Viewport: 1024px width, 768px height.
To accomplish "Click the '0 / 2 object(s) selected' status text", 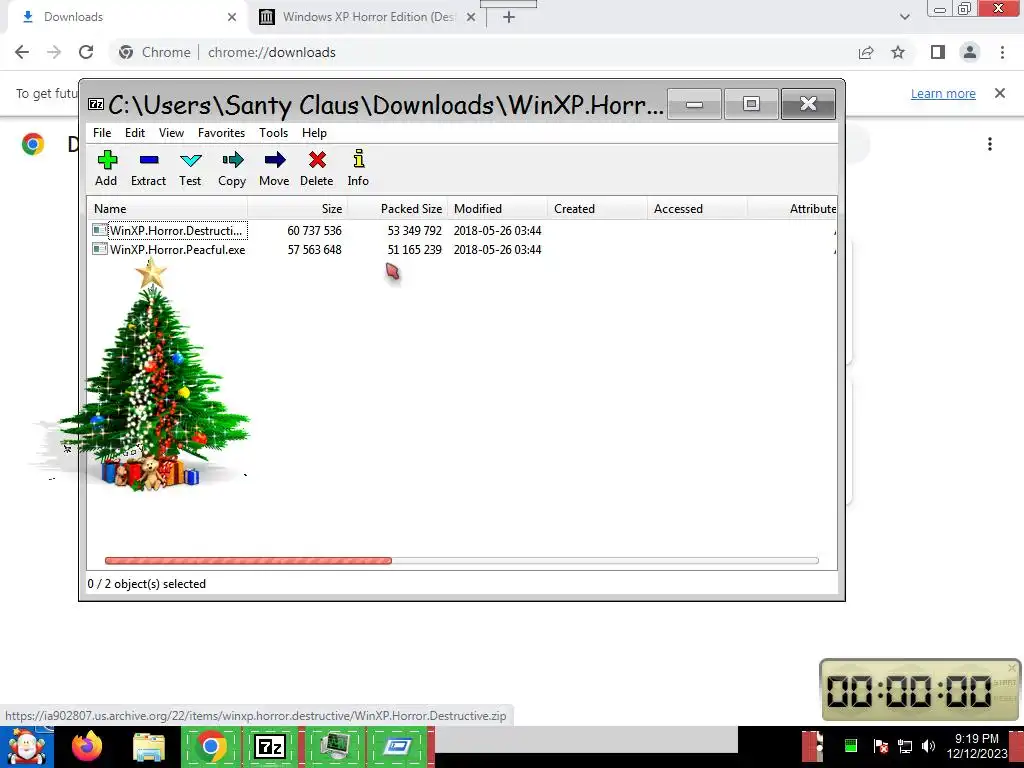I will (146, 584).
